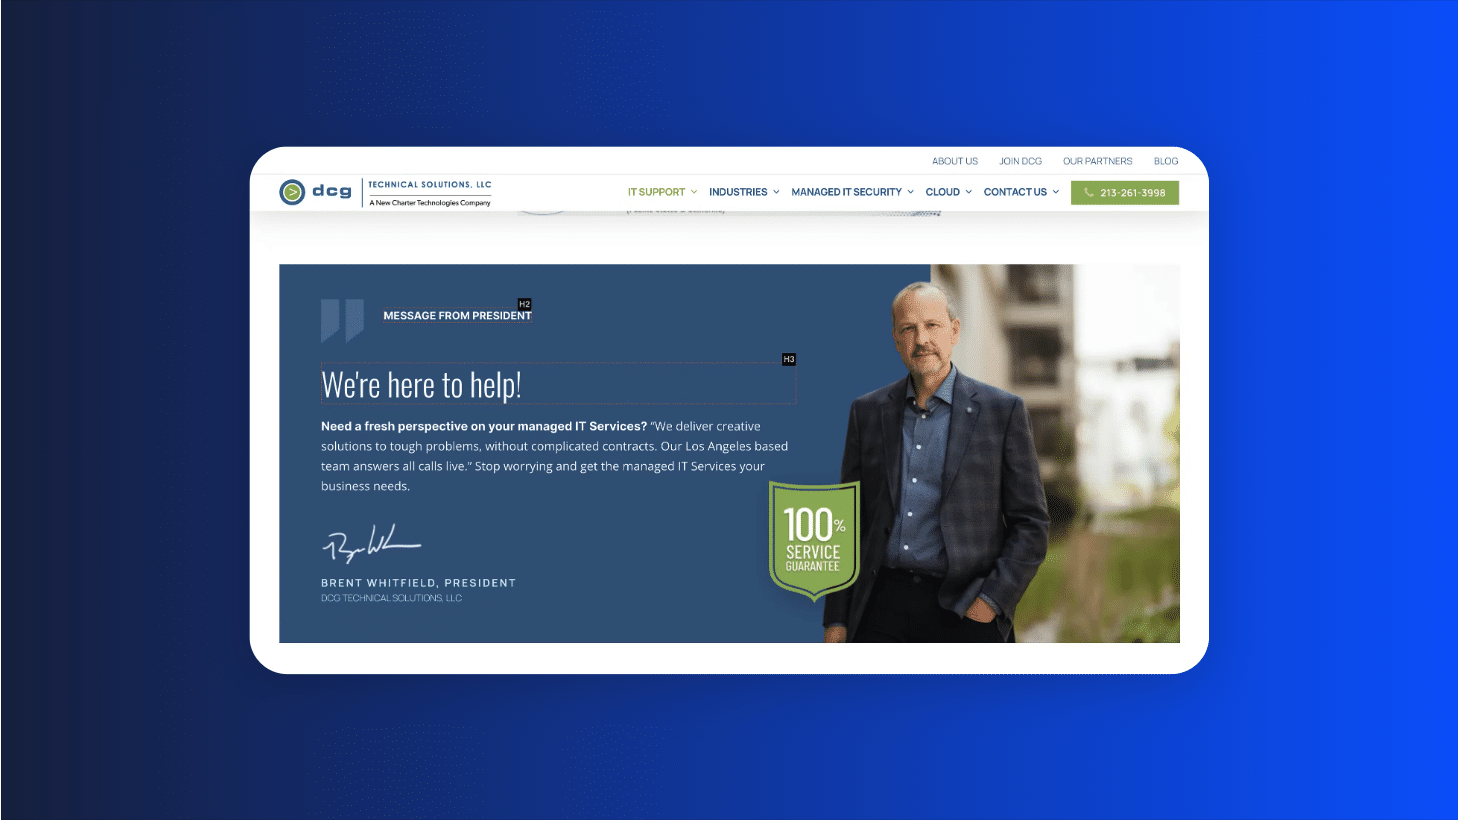The image size is (1458, 820).
Task: Expand the Cloud menu chevron
Action: [968, 192]
